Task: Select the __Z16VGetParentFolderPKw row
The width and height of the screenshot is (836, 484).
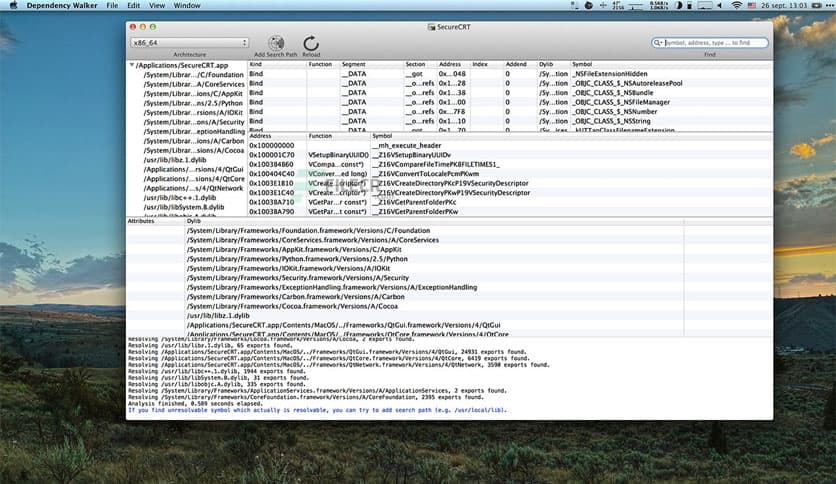Action: 510,212
